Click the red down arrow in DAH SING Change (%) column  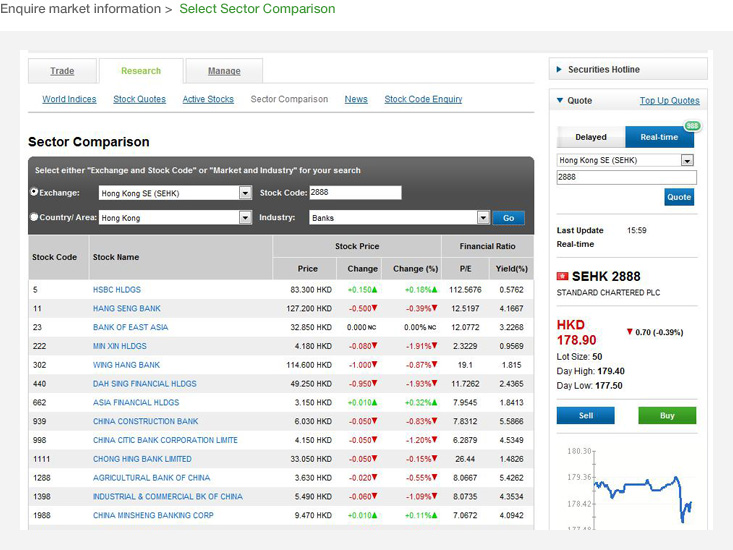tap(434, 383)
